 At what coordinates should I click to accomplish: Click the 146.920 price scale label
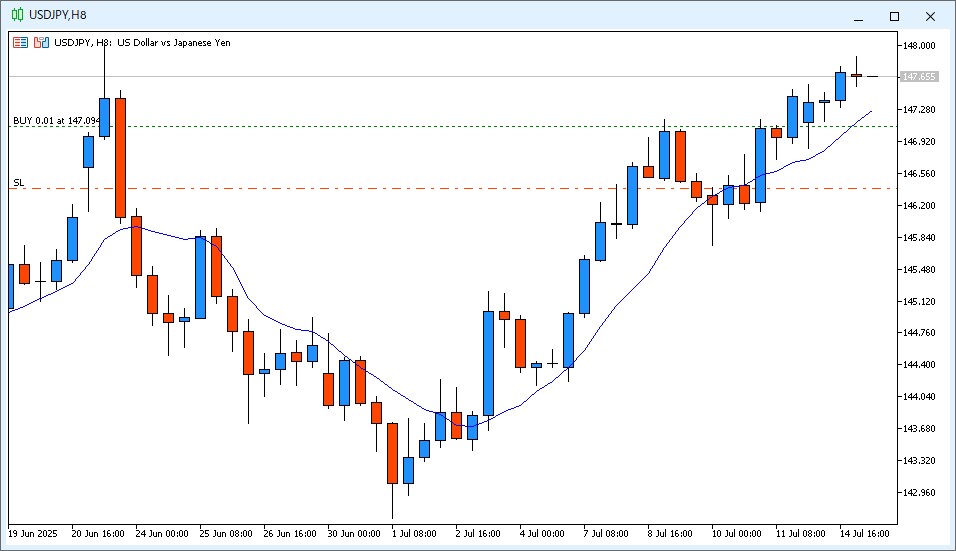click(919, 141)
